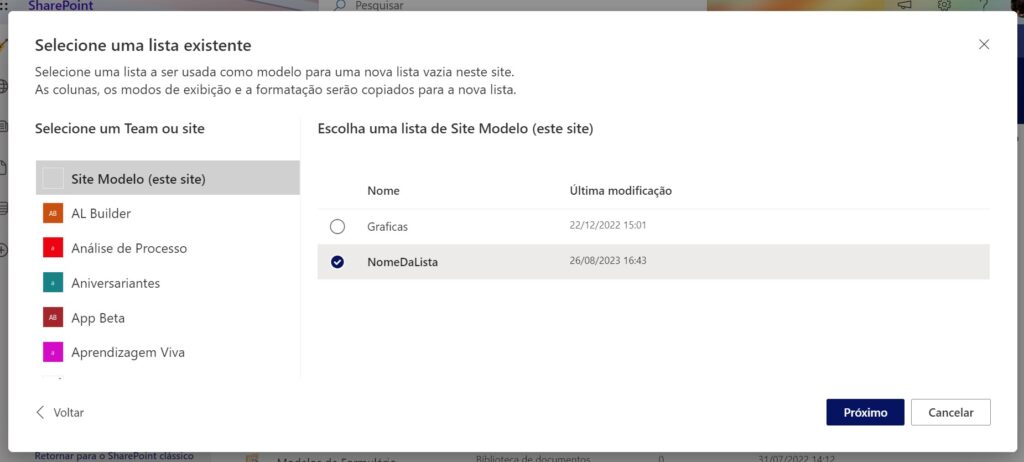This screenshot has height=462, width=1024.
Task: Click the dark red App Beta icon
Action: 53,318
